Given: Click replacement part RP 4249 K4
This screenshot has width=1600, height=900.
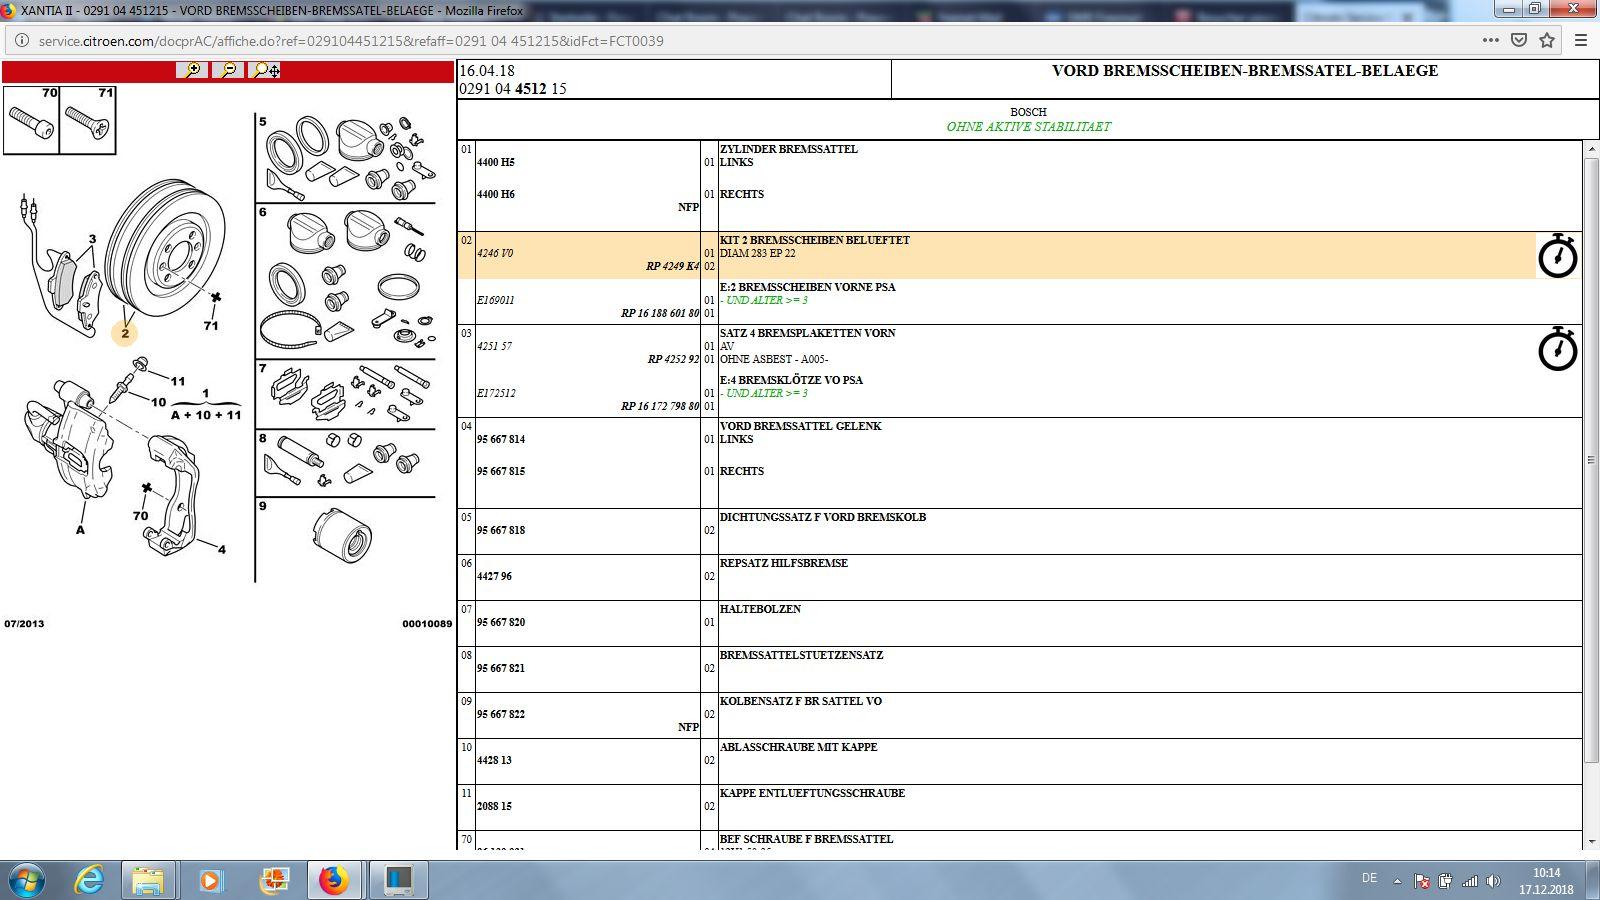Looking at the screenshot, I should pyautogui.click(x=673, y=266).
